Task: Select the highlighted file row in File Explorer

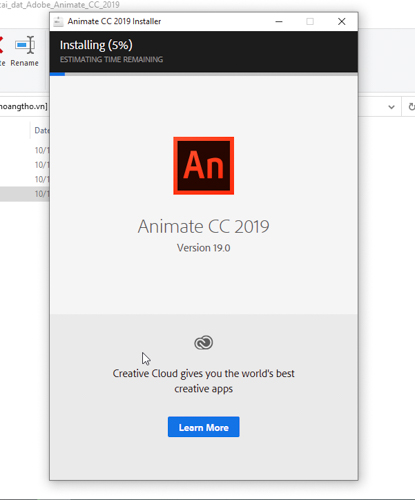Action: pos(25,194)
